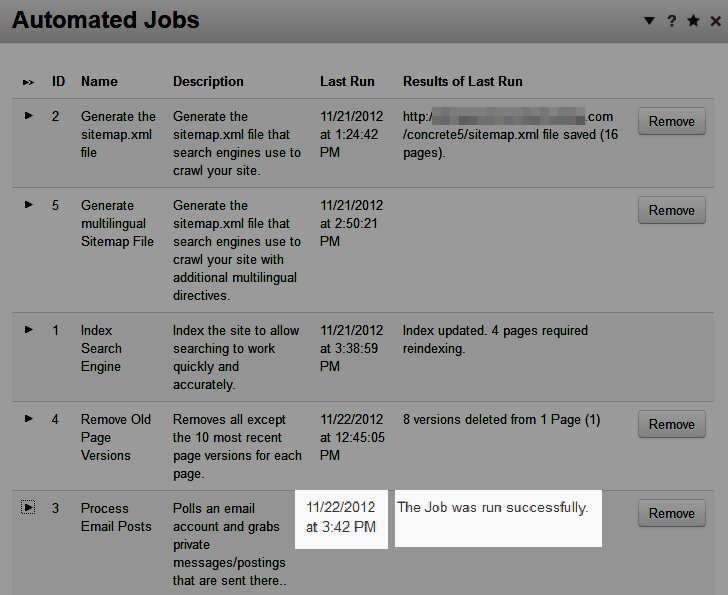The image size is (728, 595).
Task: Run the Generate multilingual Sitemap File job
Action: point(29,205)
